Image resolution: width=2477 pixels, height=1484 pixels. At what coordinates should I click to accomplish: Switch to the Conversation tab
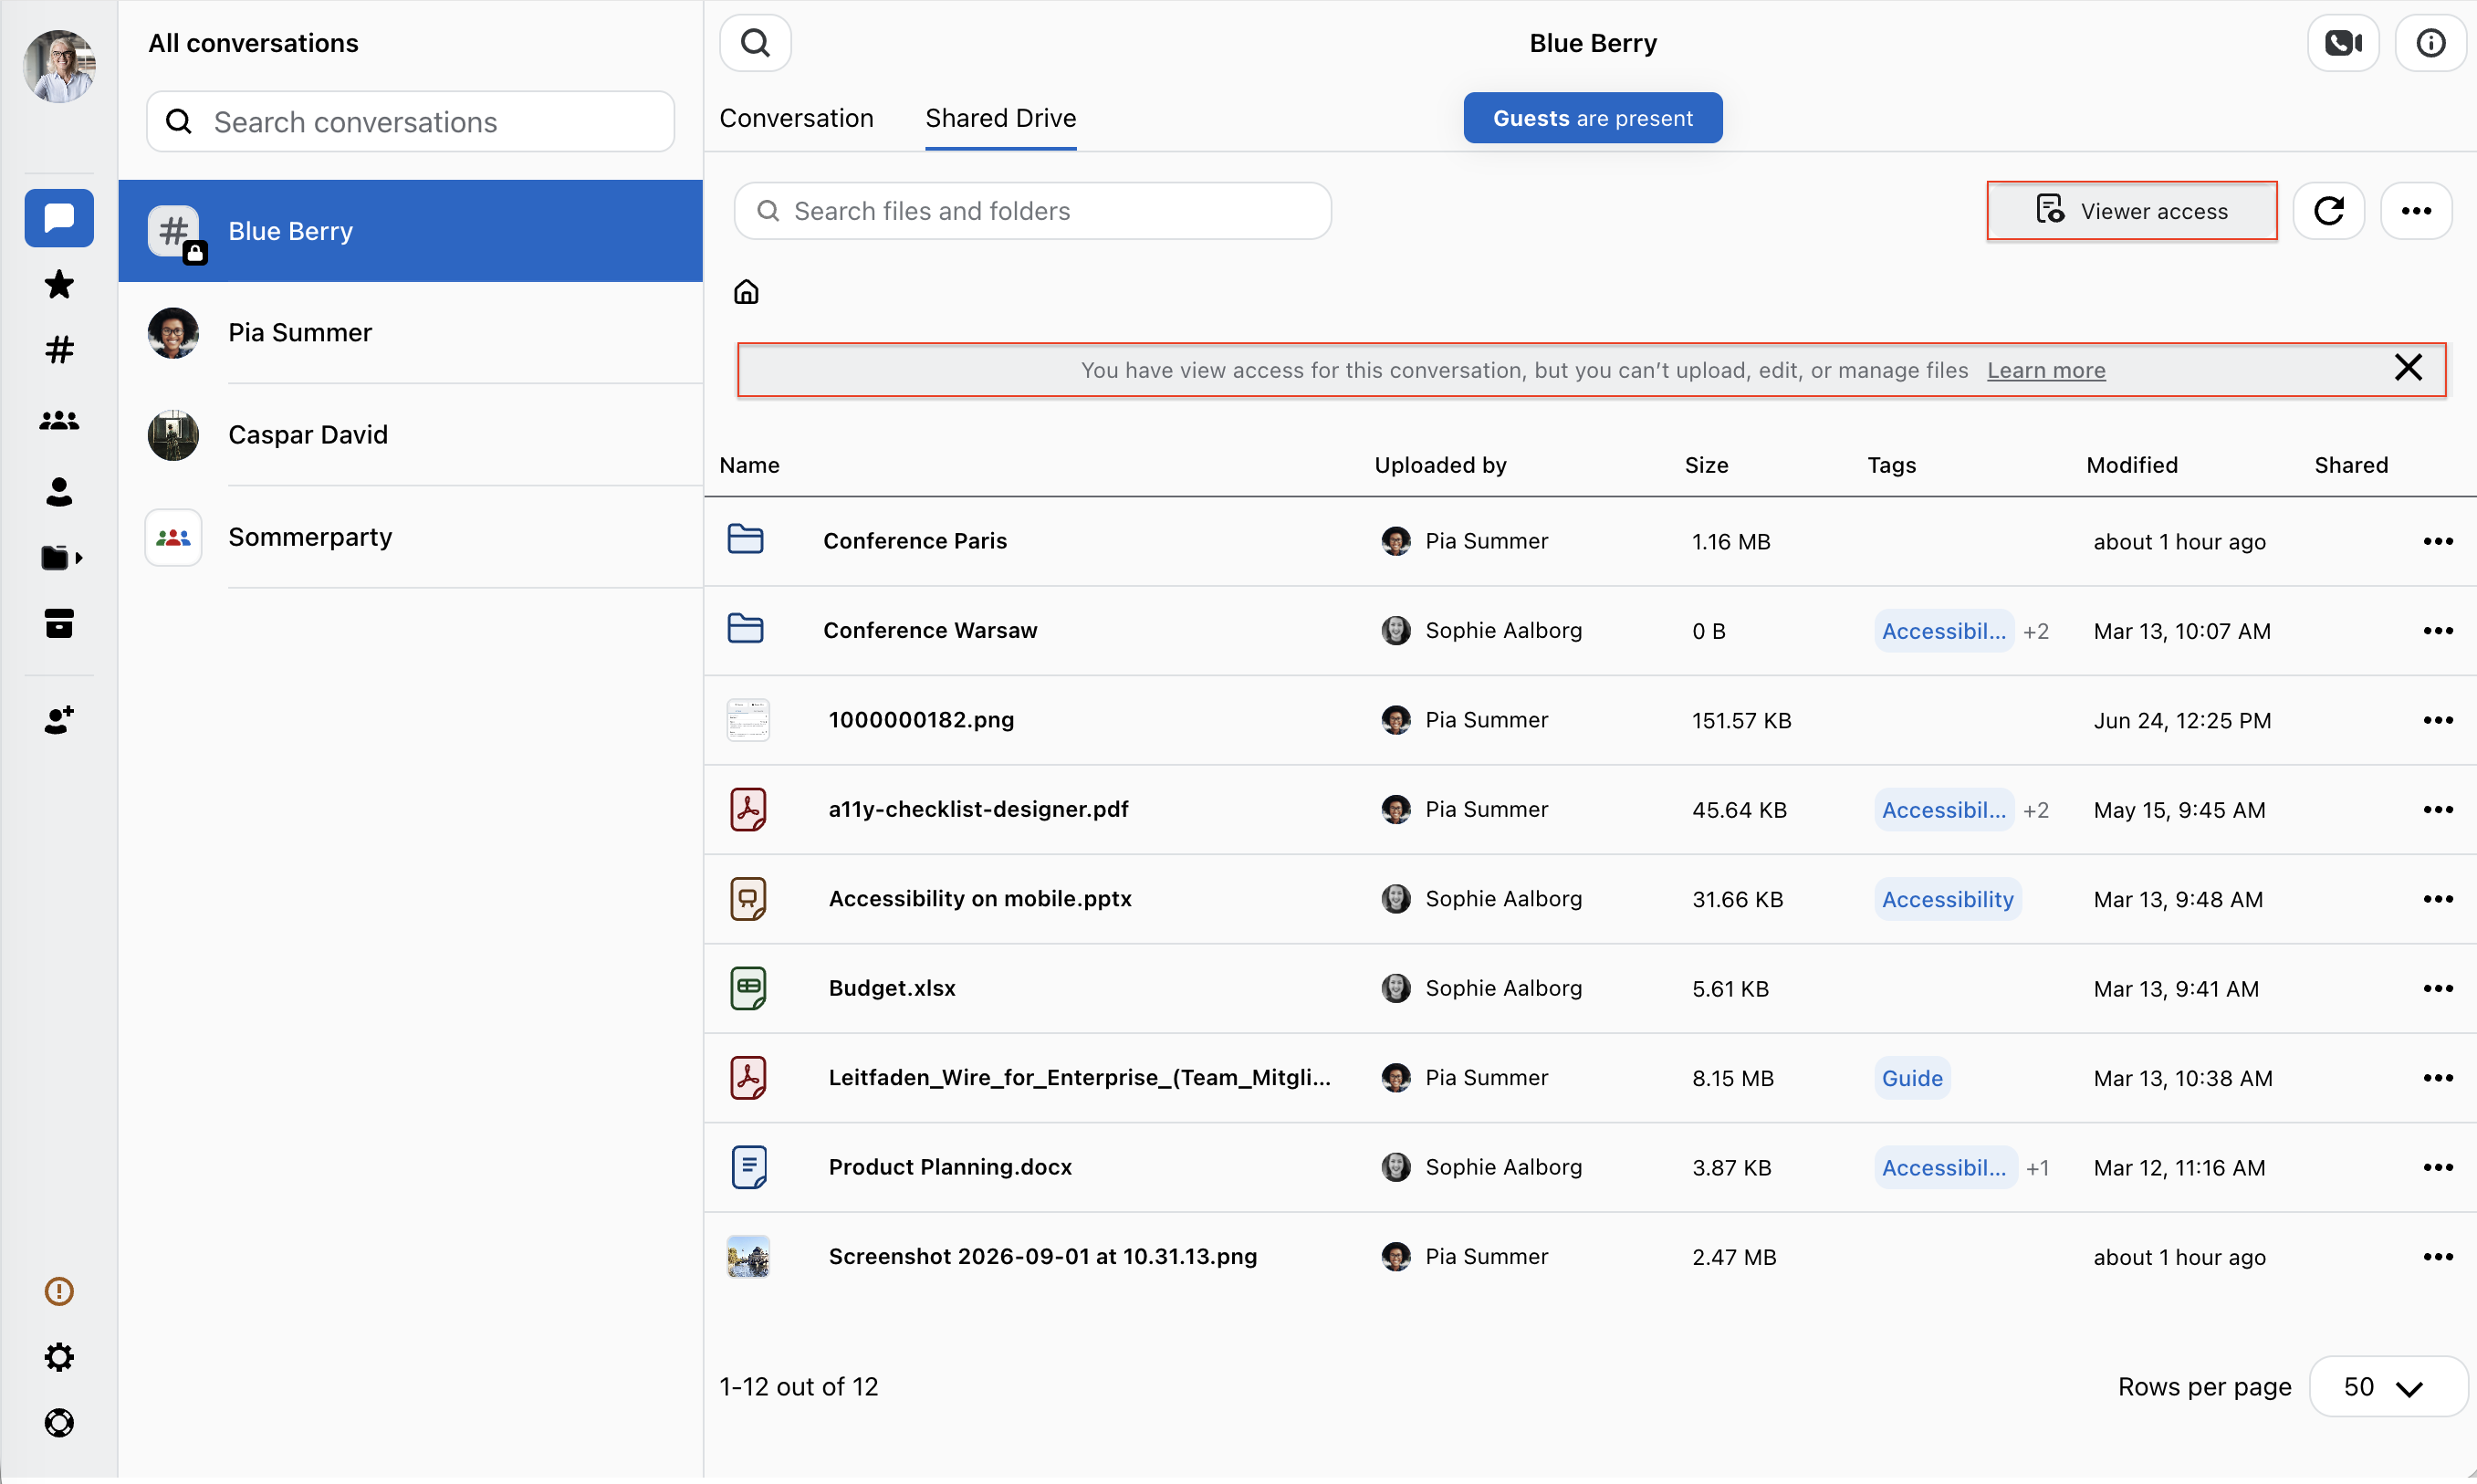point(796,118)
